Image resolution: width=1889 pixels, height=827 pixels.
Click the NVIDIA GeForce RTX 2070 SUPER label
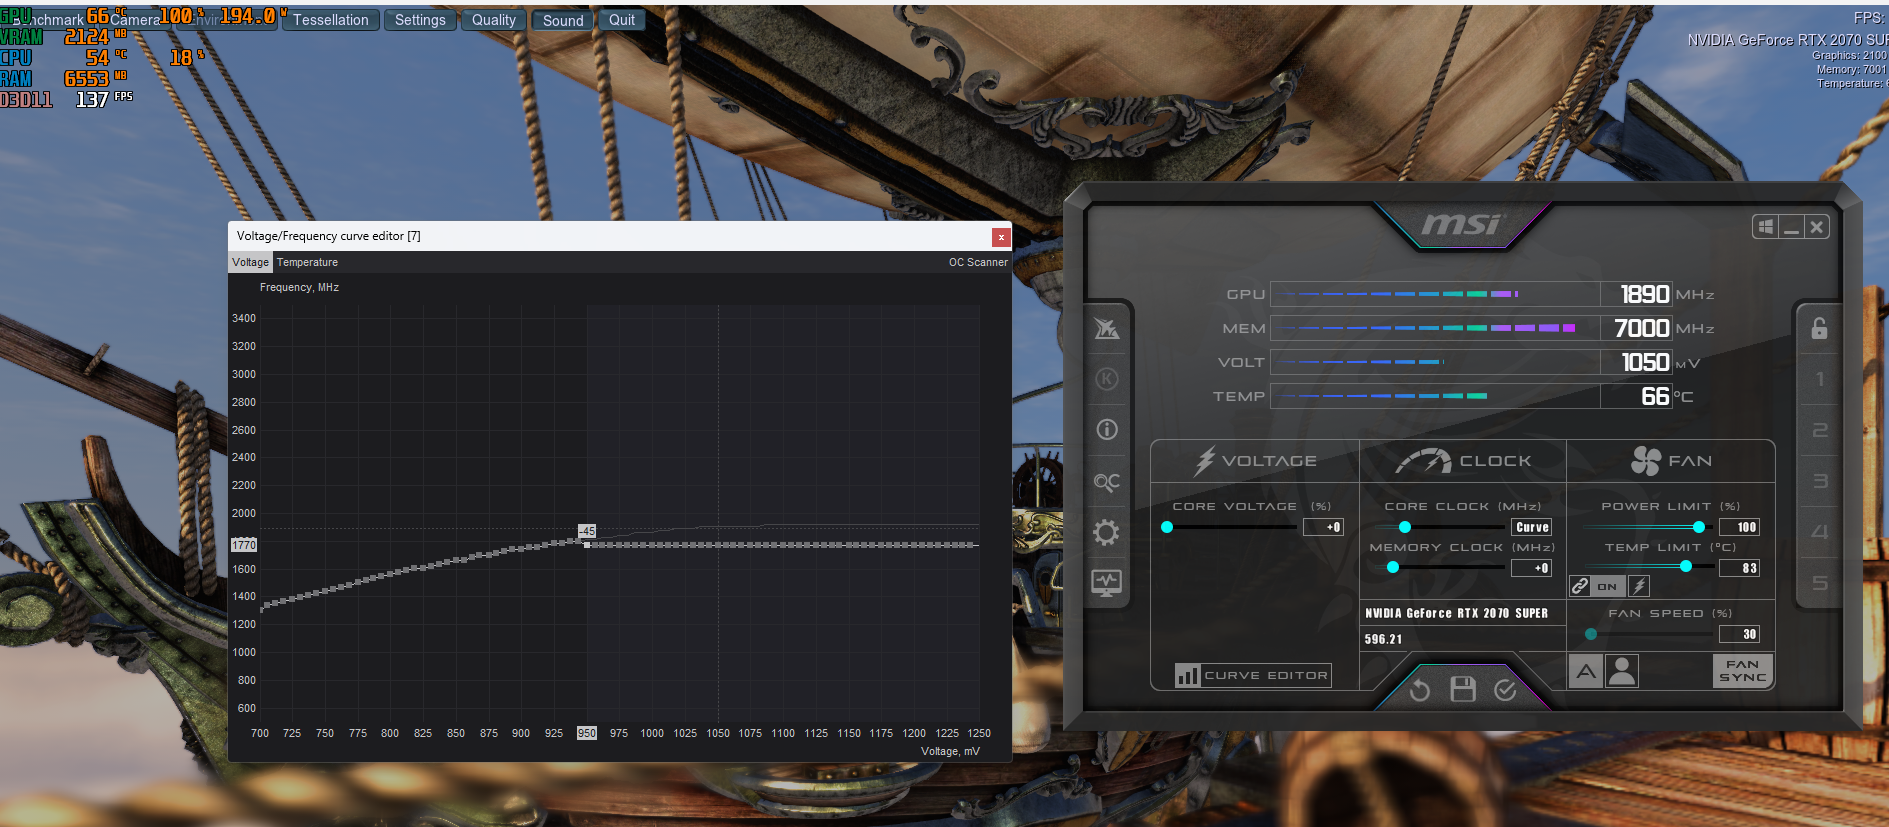click(1456, 613)
